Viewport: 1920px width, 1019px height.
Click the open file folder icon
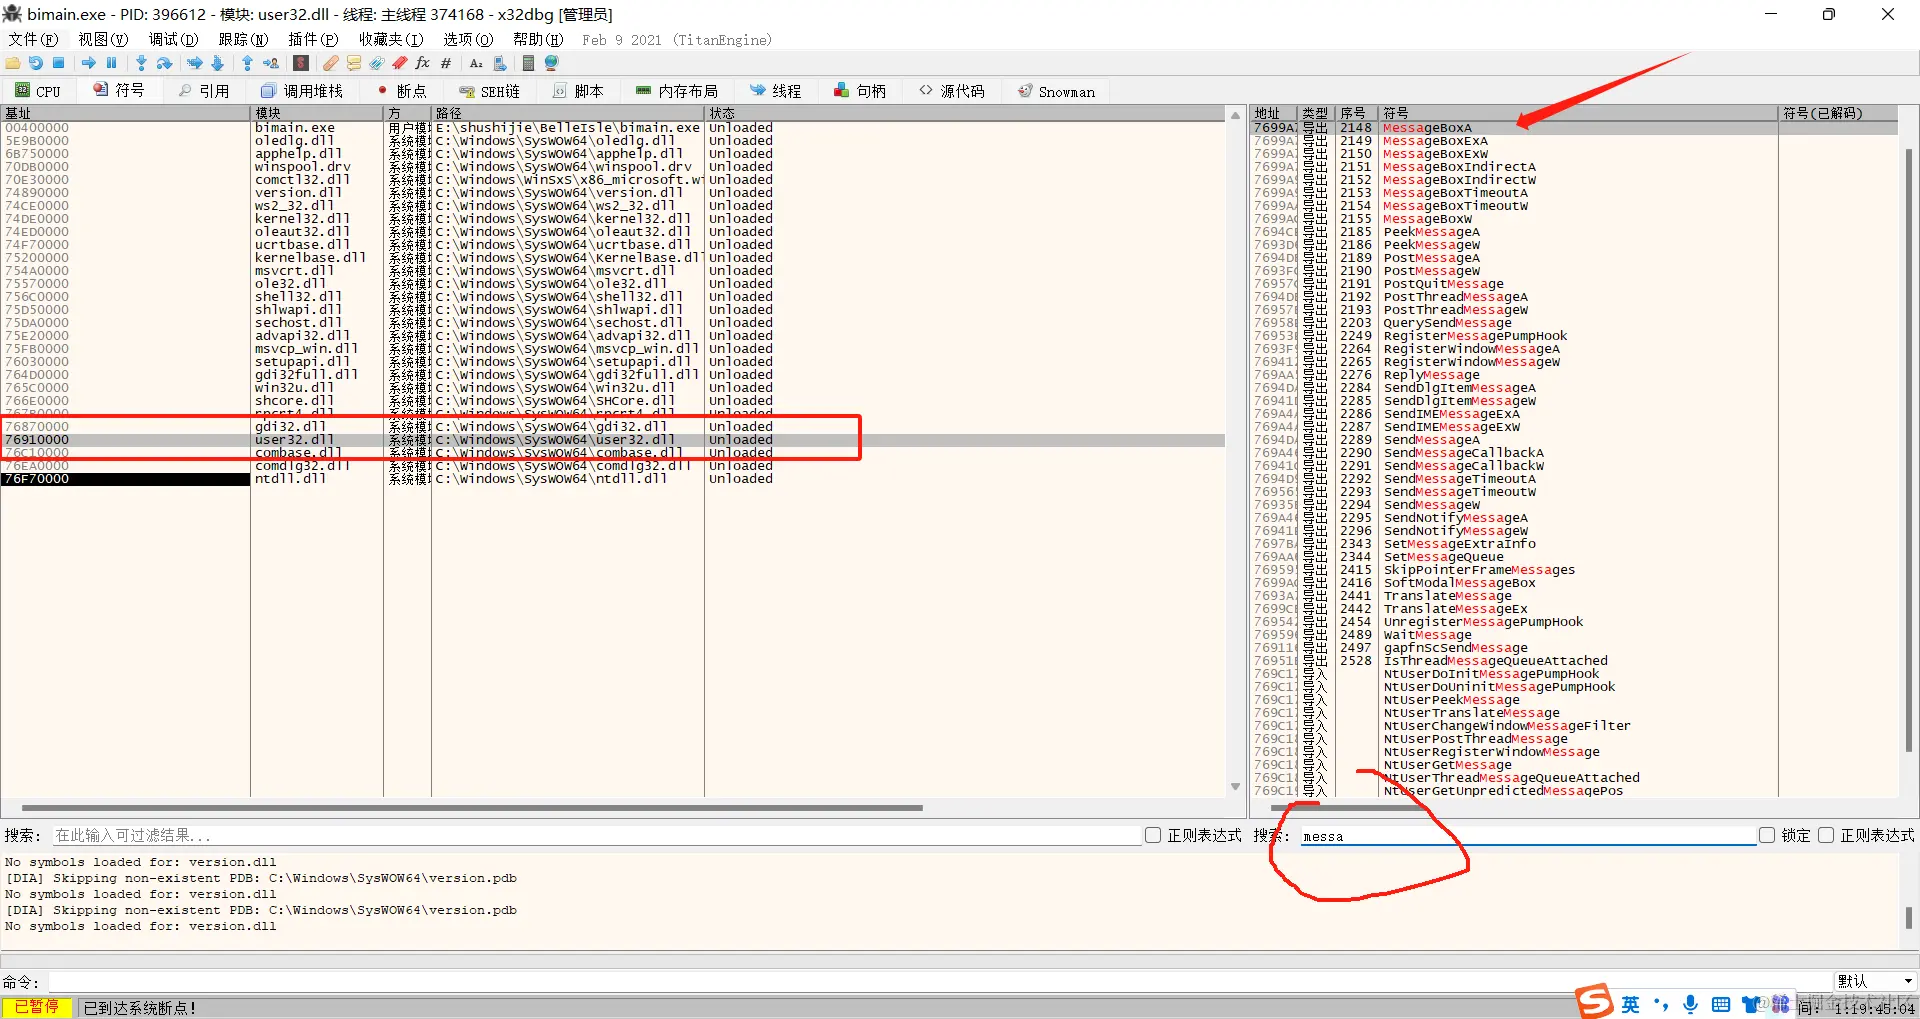pos(13,63)
